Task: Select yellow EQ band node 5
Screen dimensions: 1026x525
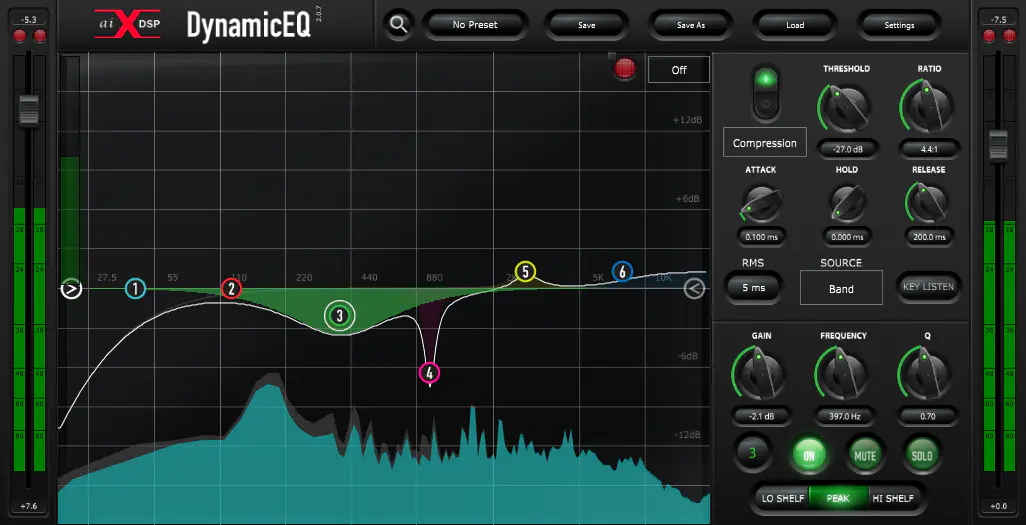Action: click(x=525, y=271)
